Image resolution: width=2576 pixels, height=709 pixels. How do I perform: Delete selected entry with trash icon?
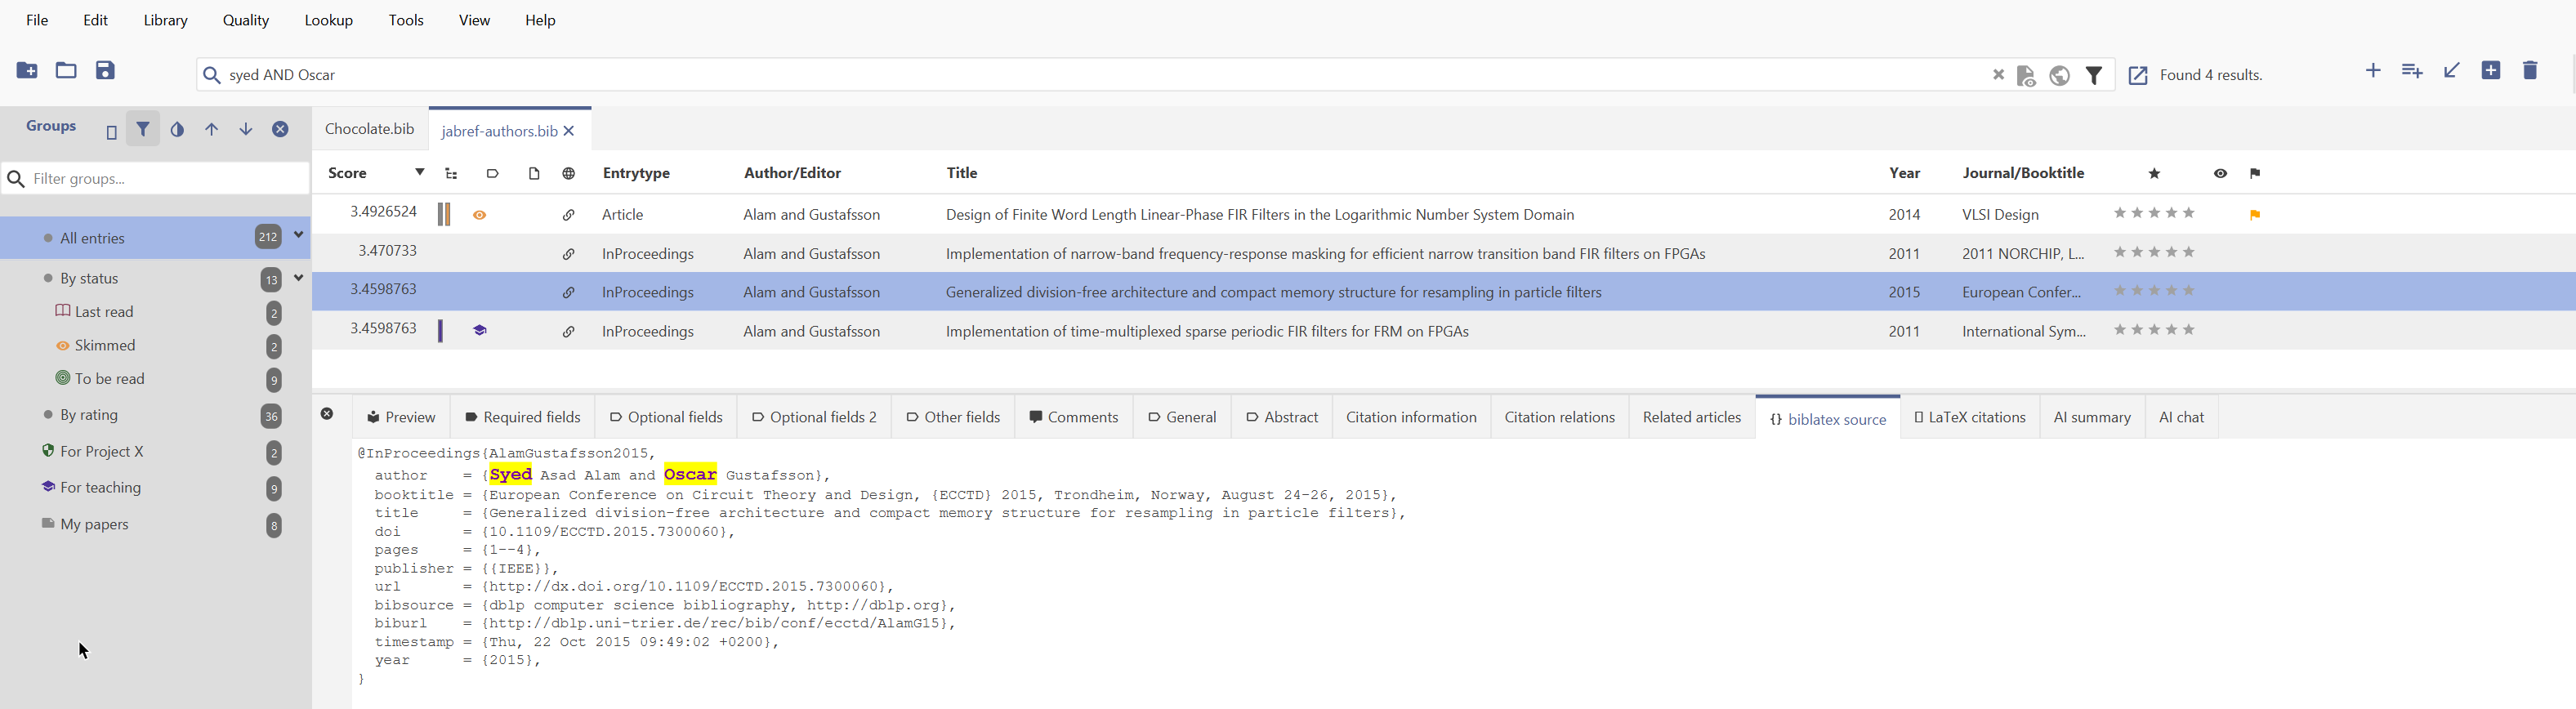[2530, 70]
